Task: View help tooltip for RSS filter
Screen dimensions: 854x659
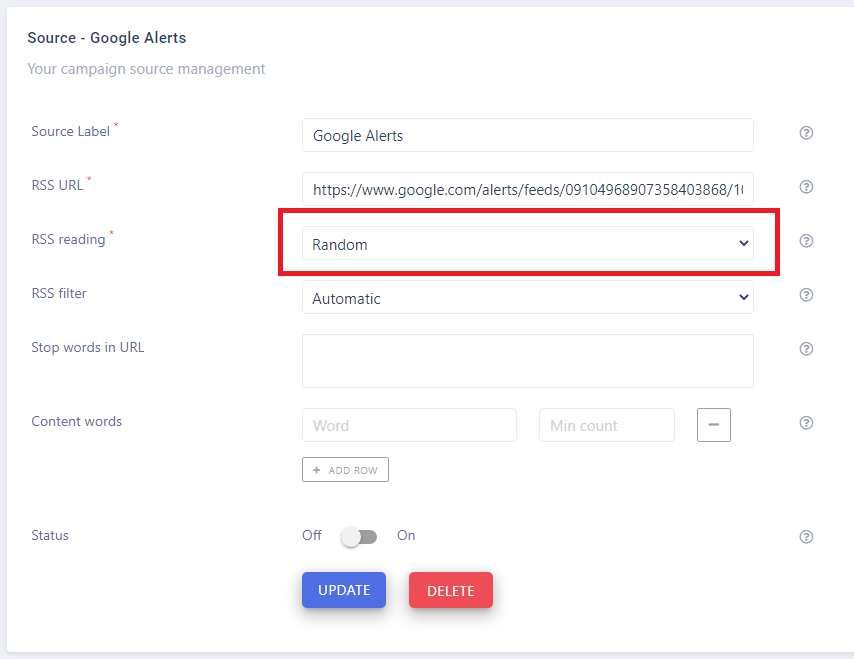Action: [x=806, y=295]
